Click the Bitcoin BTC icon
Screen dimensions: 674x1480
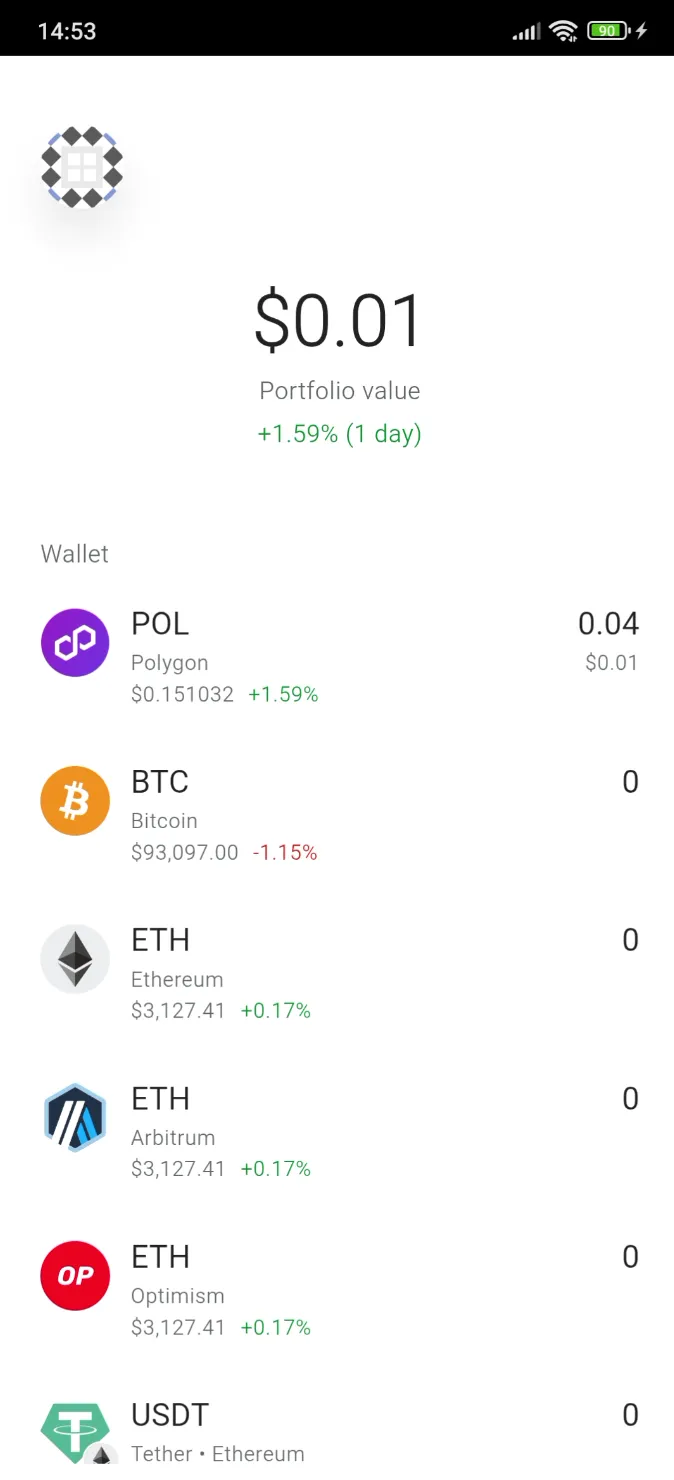tap(75, 800)
